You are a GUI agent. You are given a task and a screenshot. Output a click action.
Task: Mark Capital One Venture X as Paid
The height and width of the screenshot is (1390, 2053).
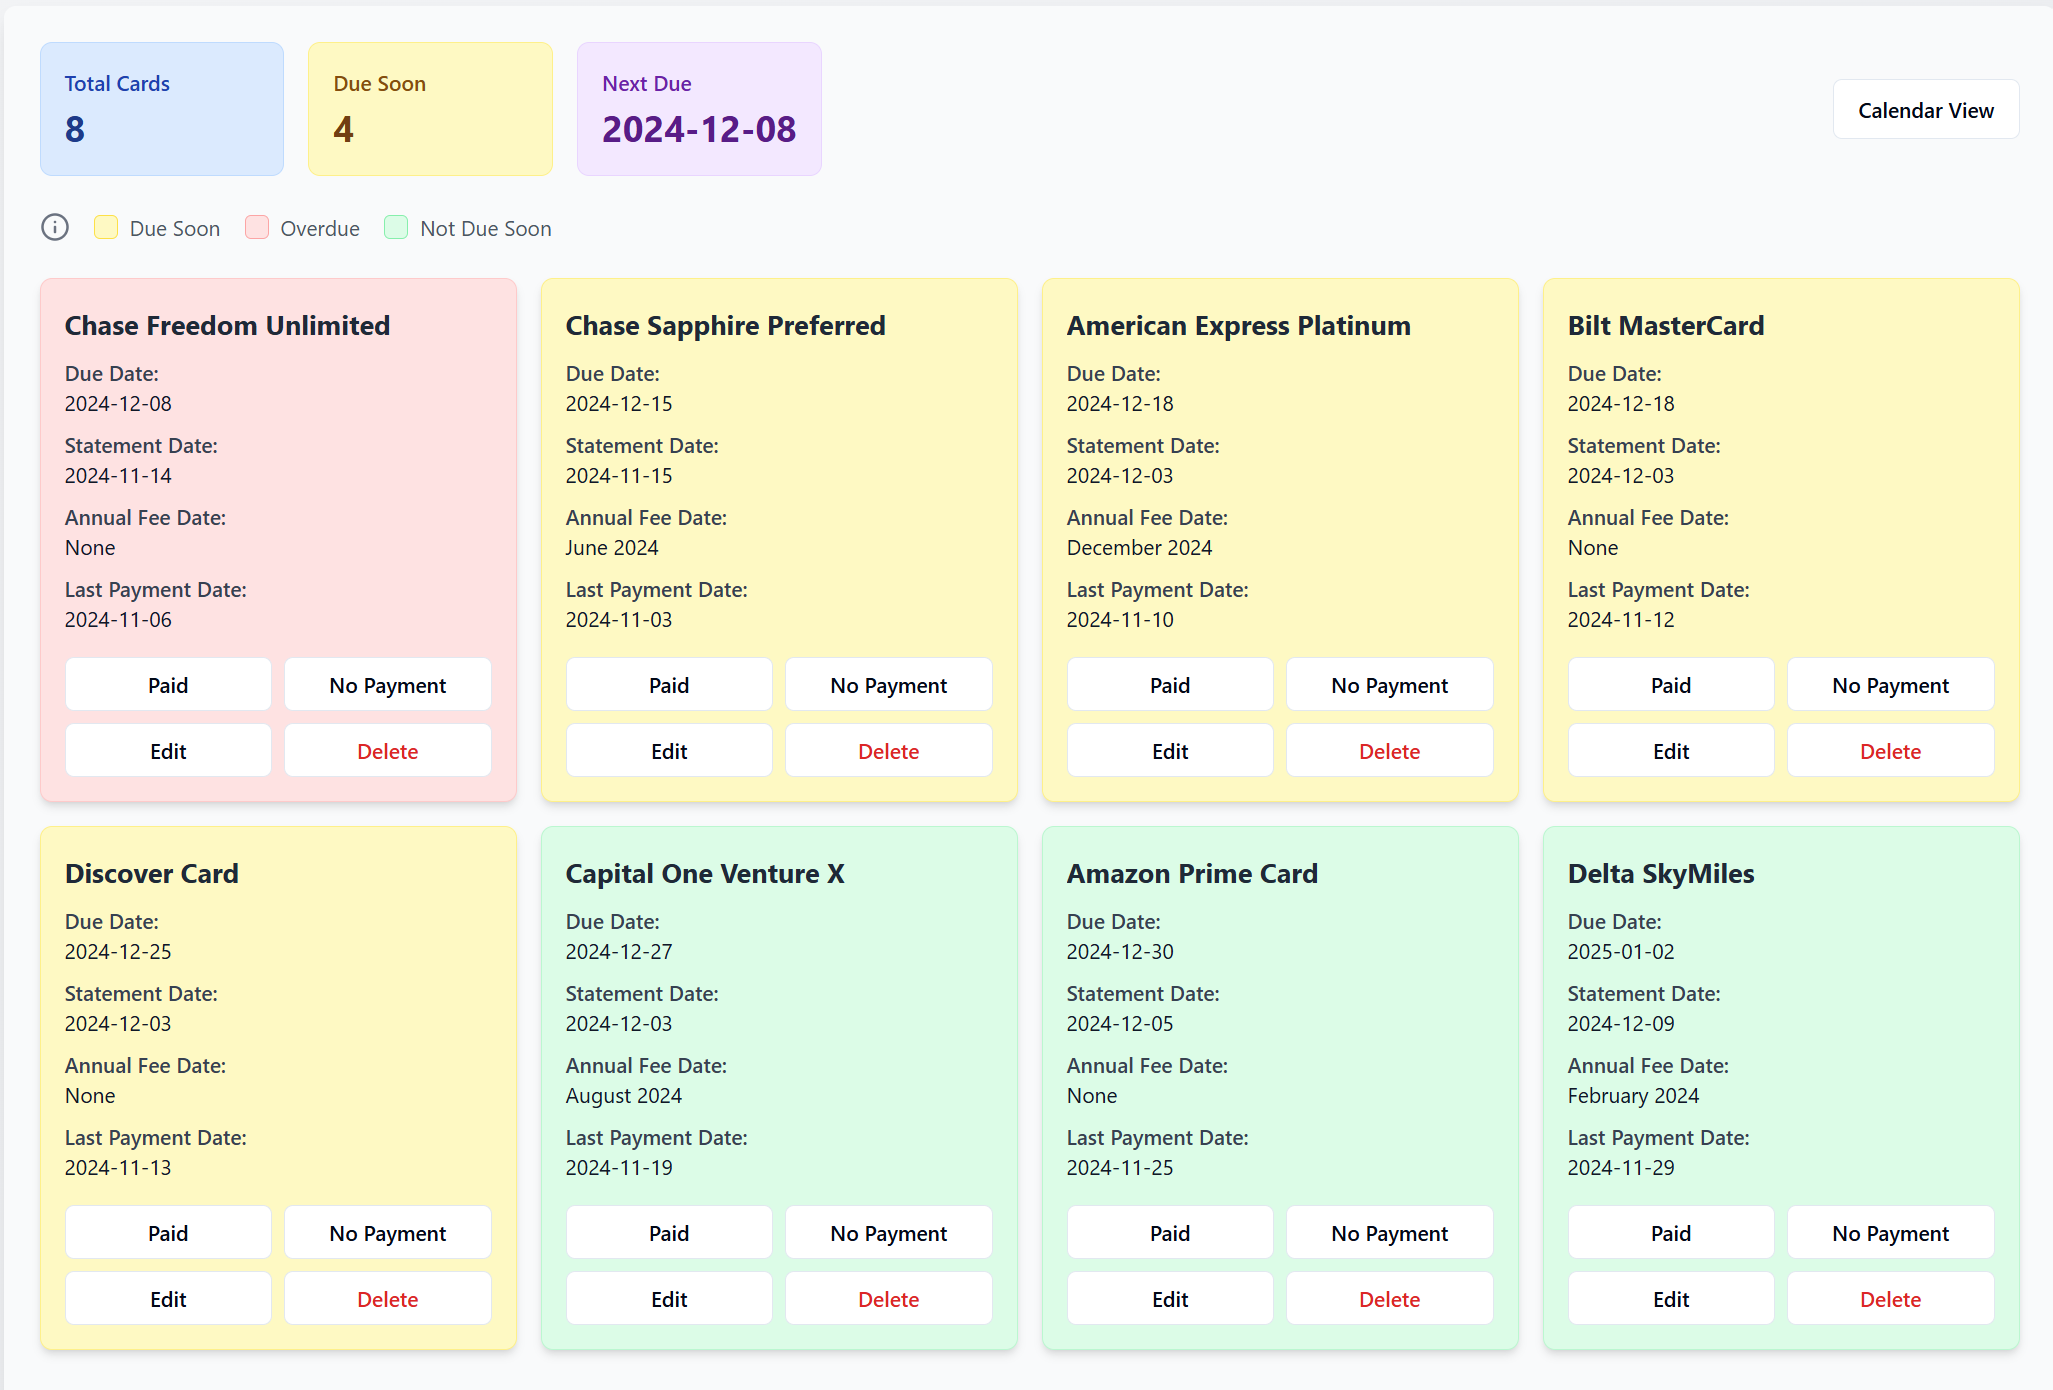(669, 1233)
